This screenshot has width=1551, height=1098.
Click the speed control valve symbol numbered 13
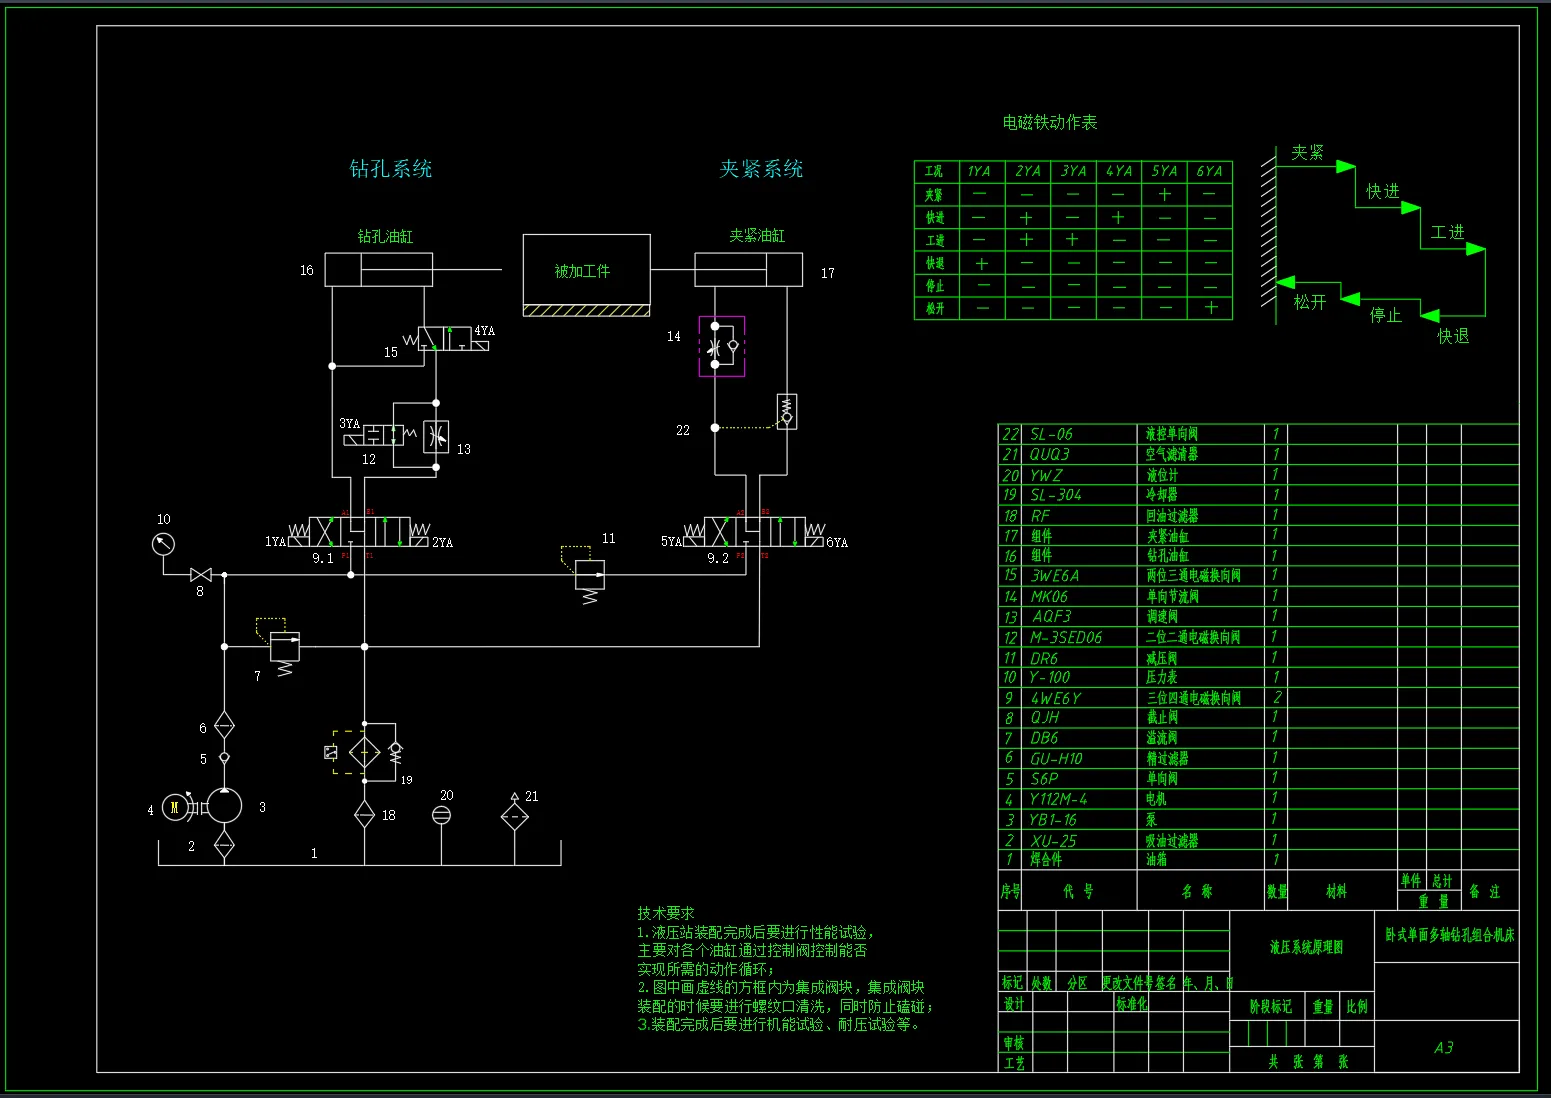tap(436, 436)
